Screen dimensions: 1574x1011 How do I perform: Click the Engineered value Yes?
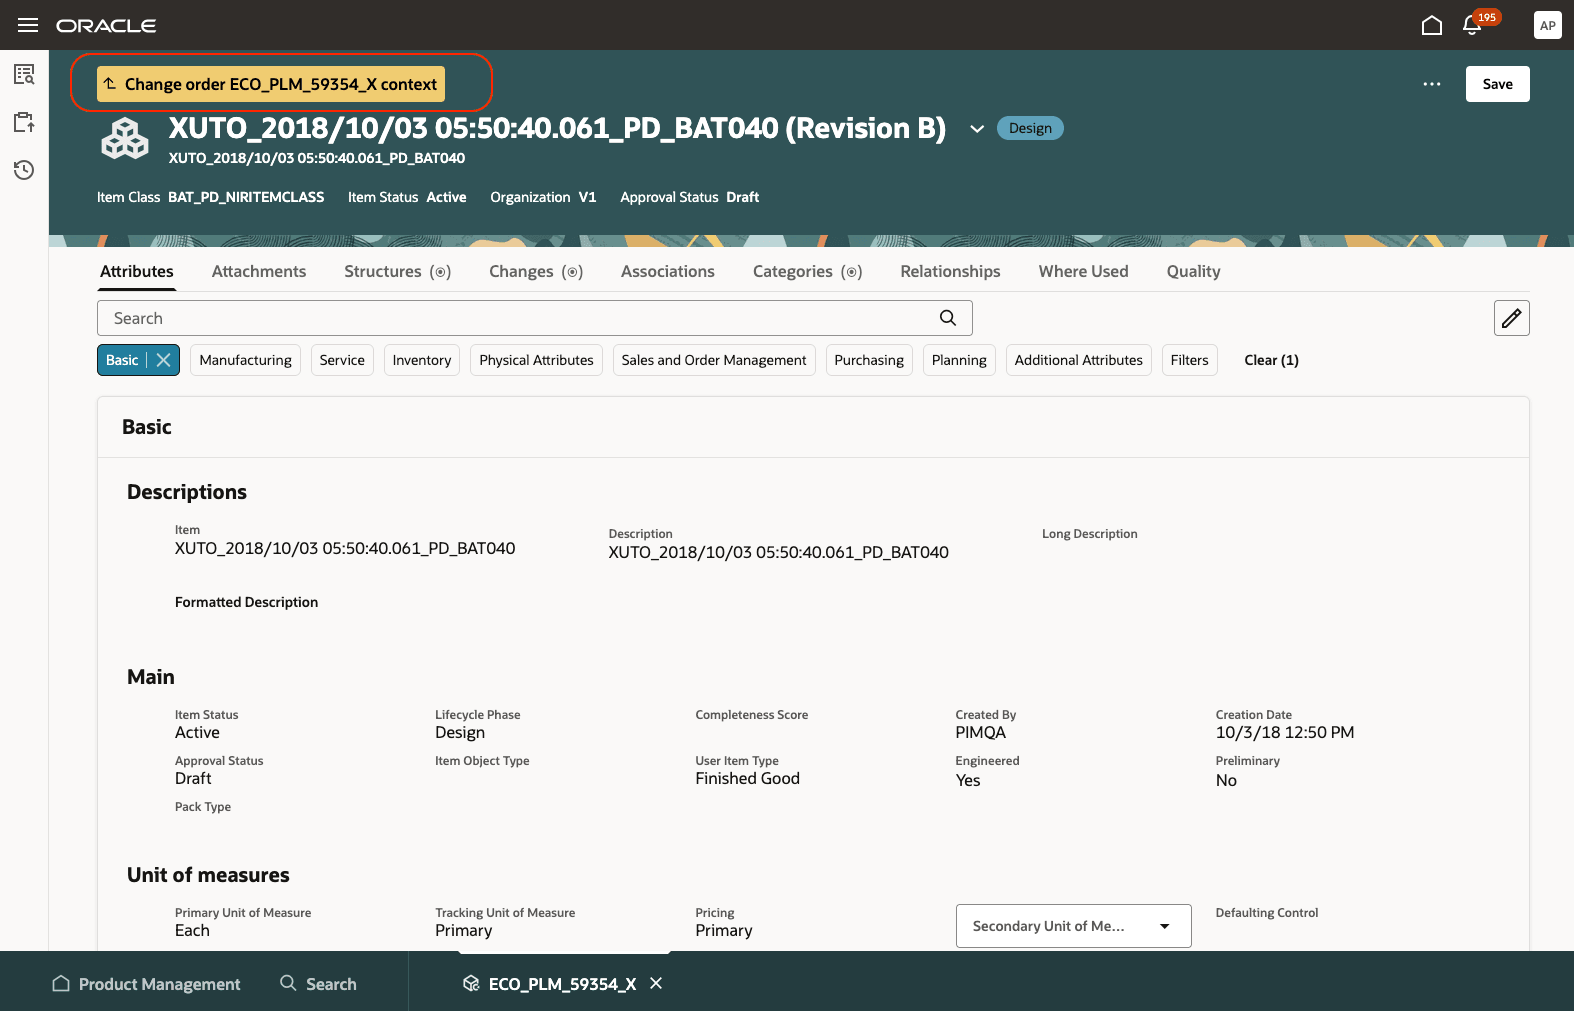[x=968, y=781]
